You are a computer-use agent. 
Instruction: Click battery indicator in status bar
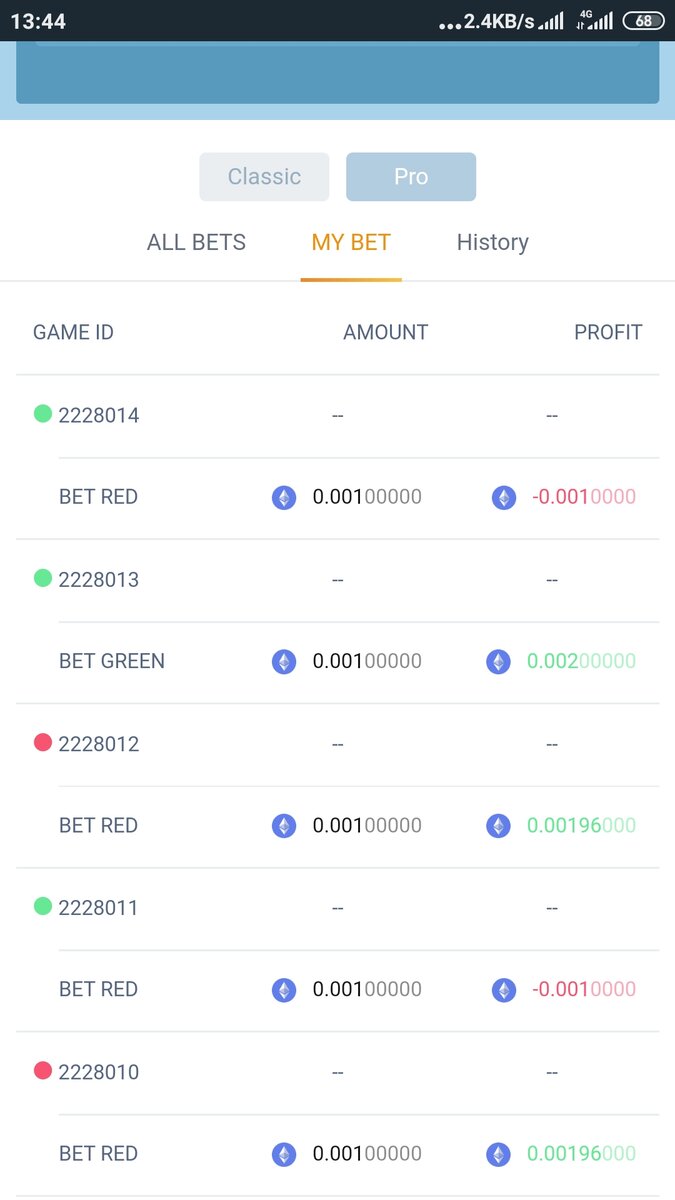pos(642,21)
